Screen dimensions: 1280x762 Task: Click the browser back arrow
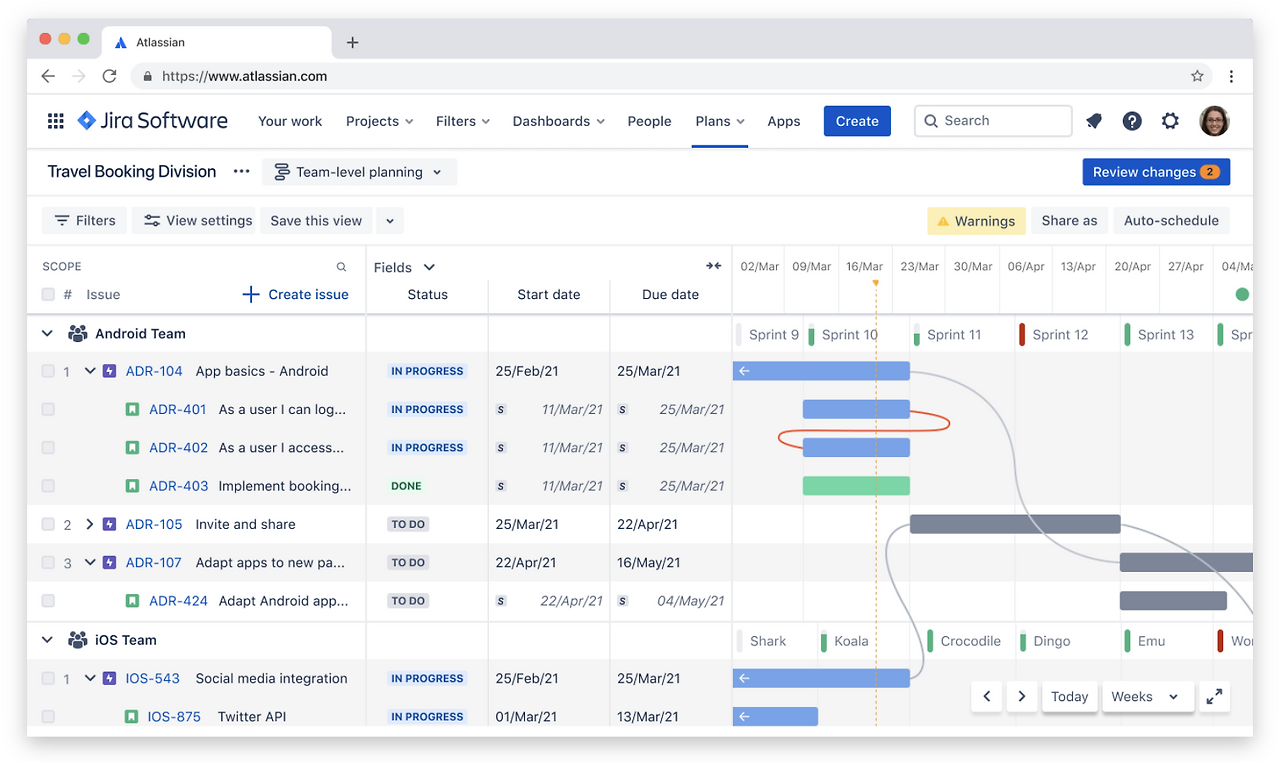pyautogui.click(x=48, y=76)
